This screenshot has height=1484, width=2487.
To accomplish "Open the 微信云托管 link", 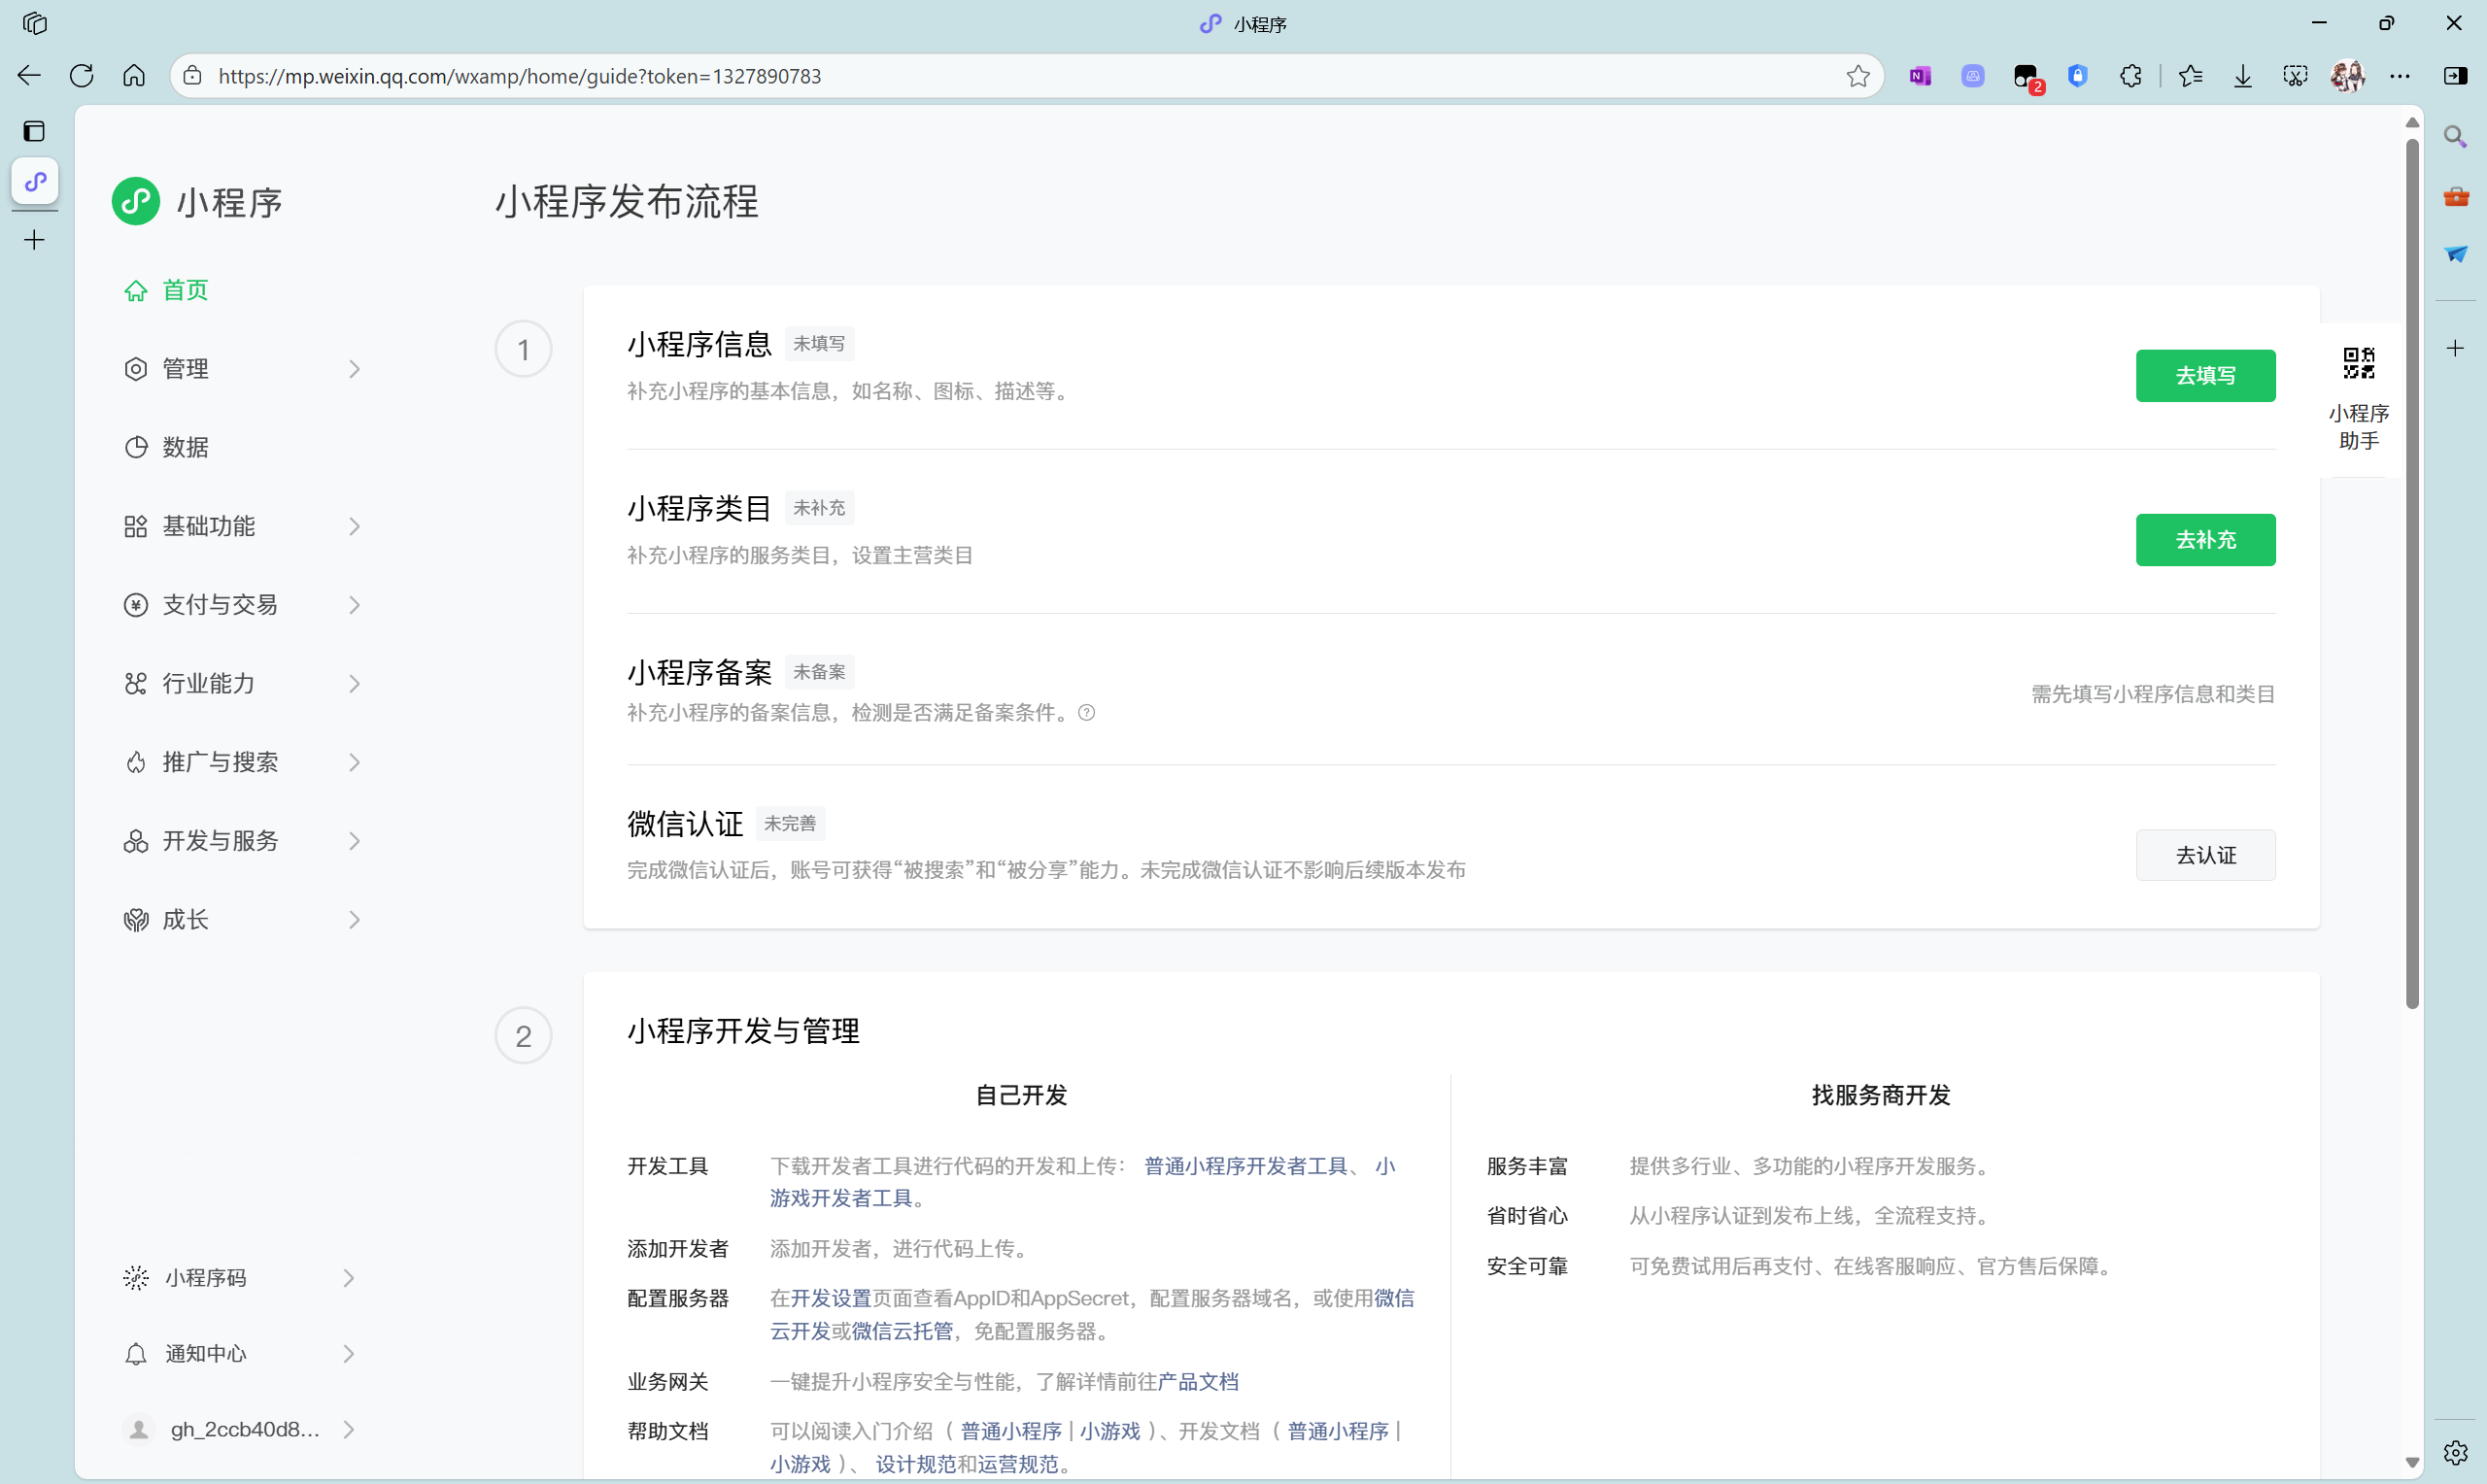I will (902, 1332).
